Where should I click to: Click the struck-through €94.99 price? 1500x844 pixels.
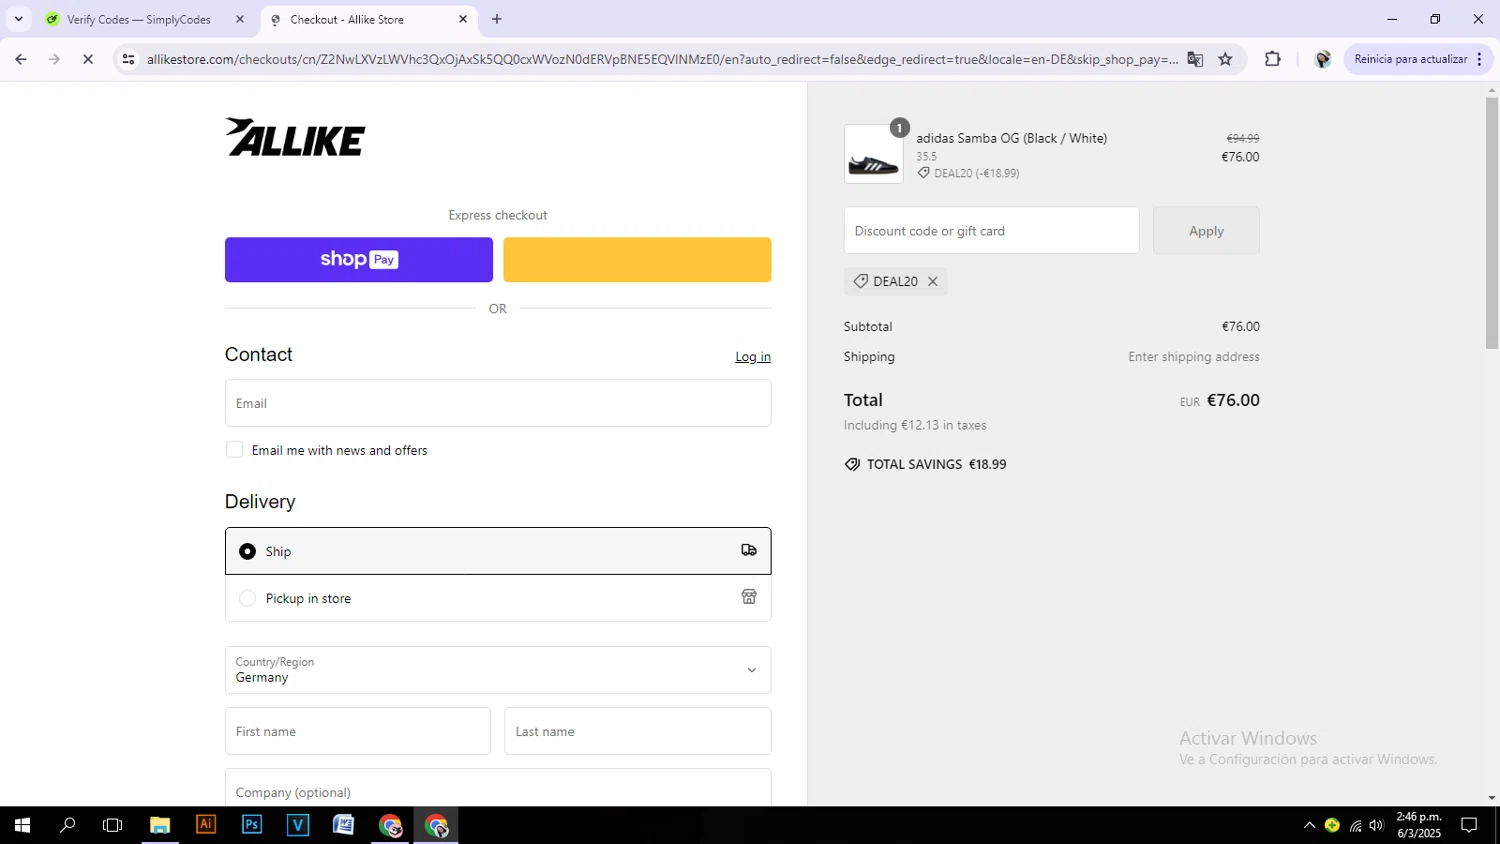[1243, 139]
